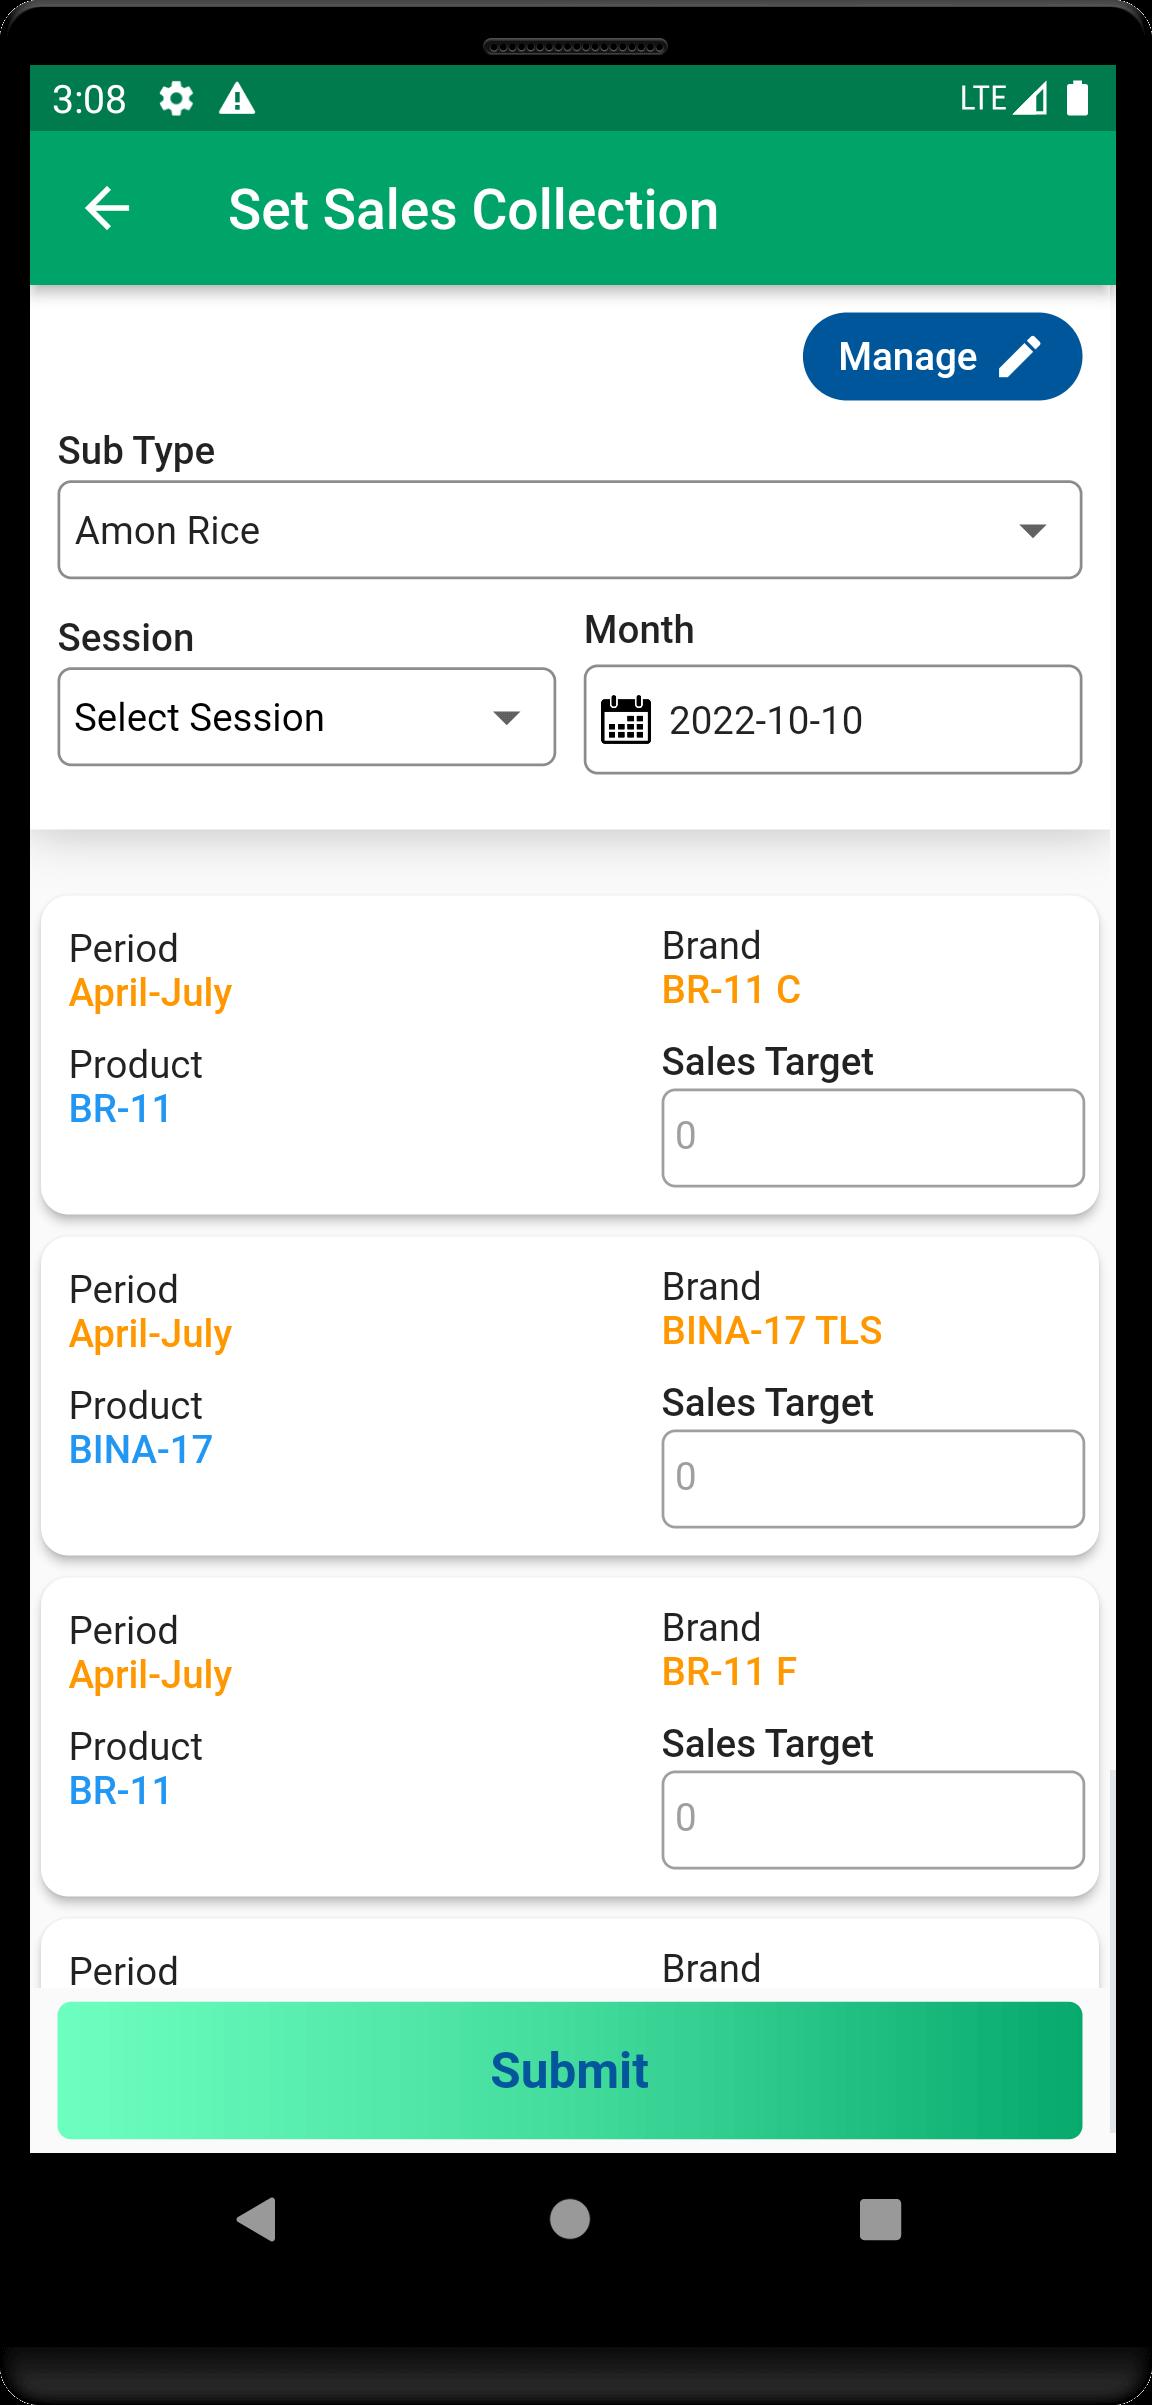Pick the month date 2022-10-10 field
Viewport: 1152px width, 2405px height.
pos(833,720)
